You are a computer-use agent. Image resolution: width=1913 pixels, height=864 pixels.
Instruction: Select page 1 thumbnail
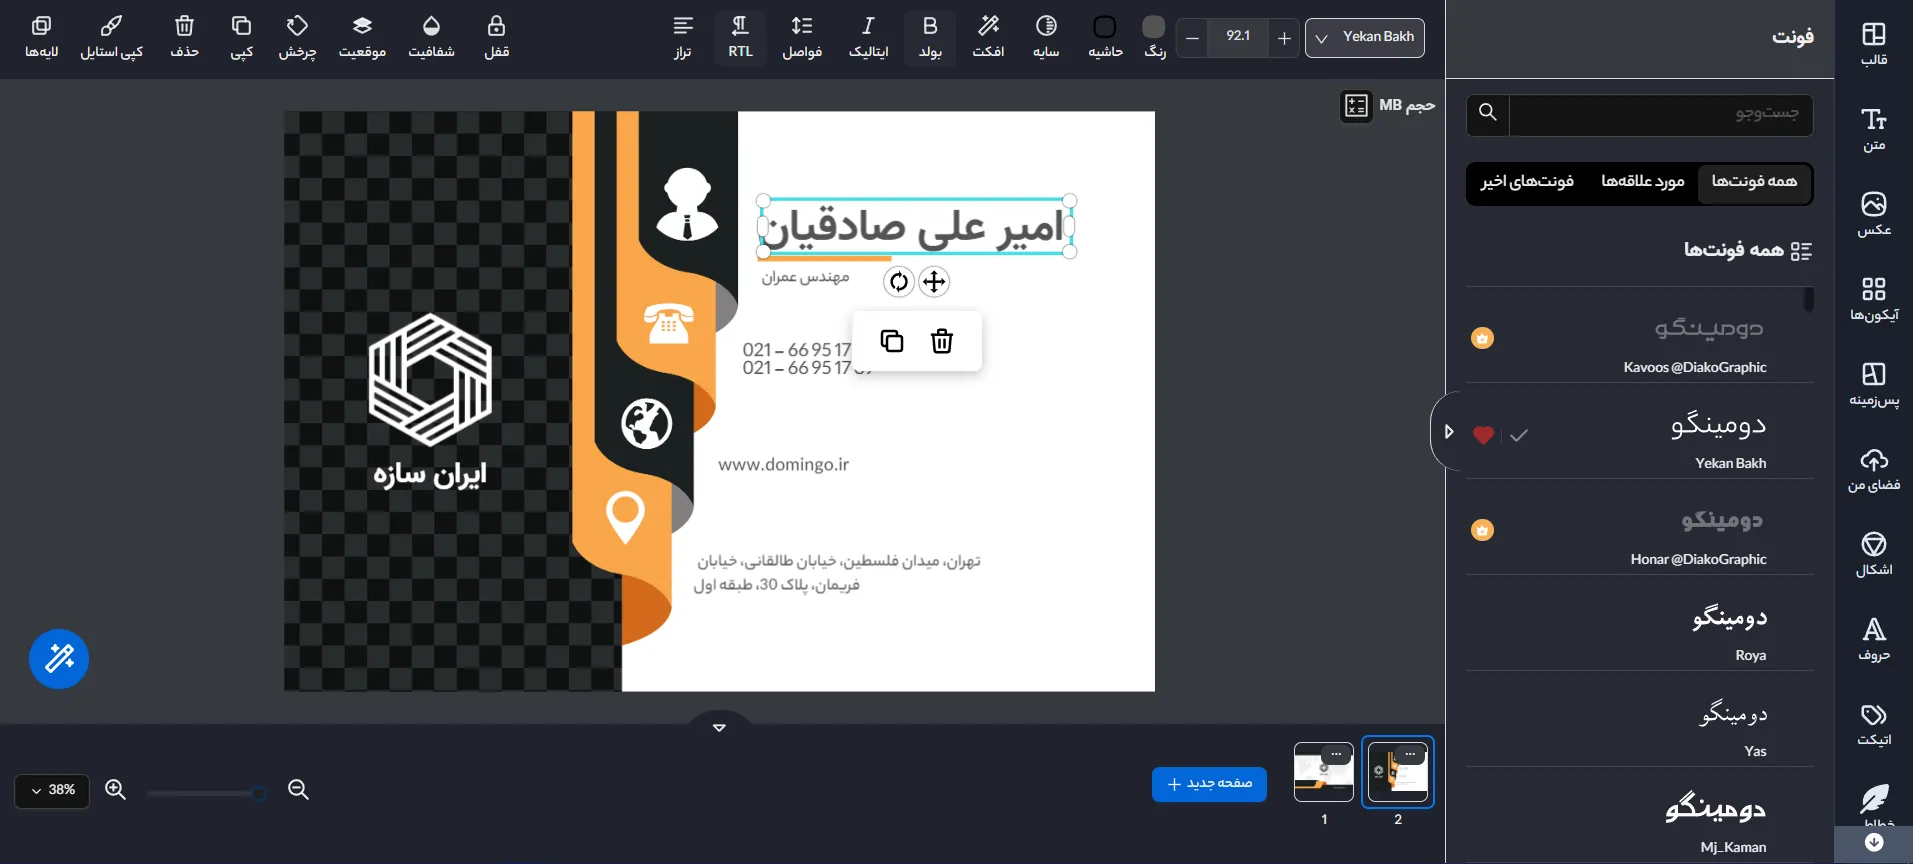point(1324,772)
